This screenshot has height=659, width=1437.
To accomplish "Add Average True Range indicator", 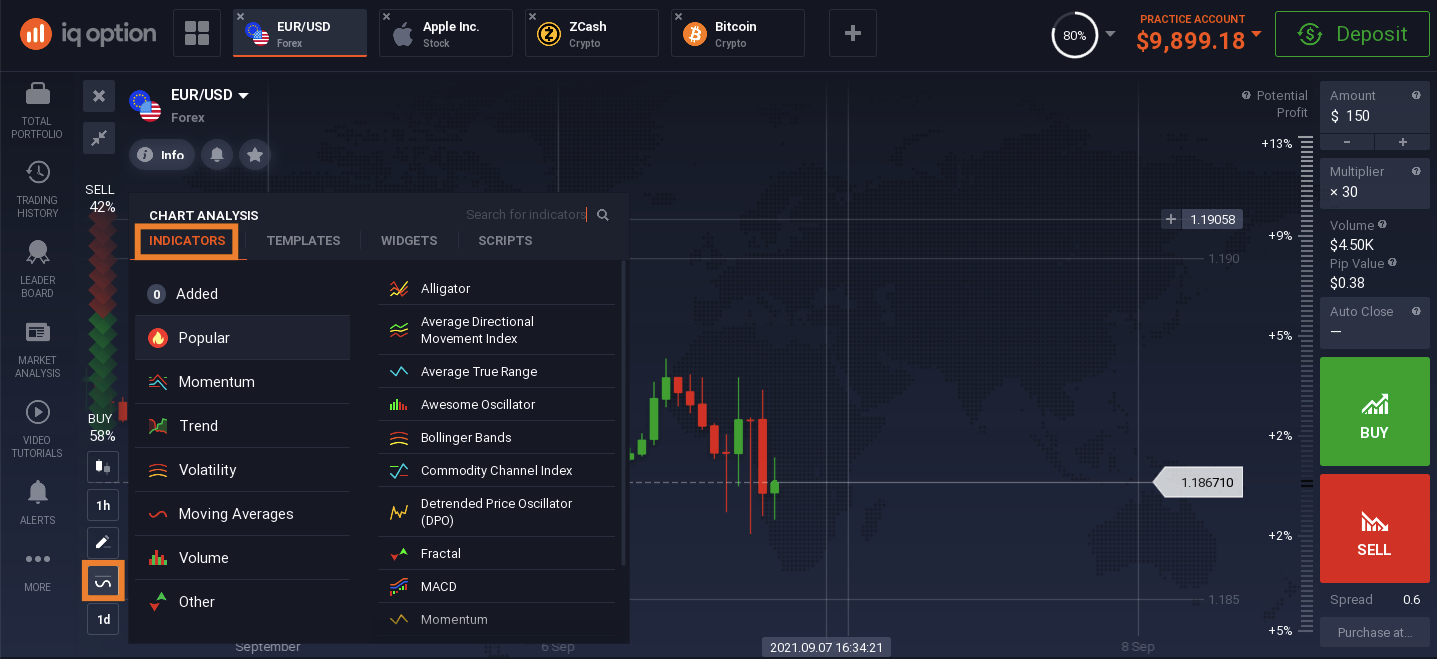I will [x=497, y=372].
